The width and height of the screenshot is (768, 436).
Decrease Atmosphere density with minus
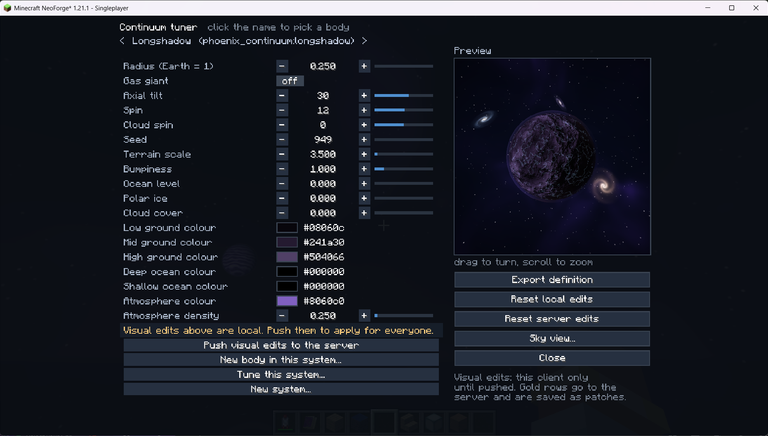[282, 316]
